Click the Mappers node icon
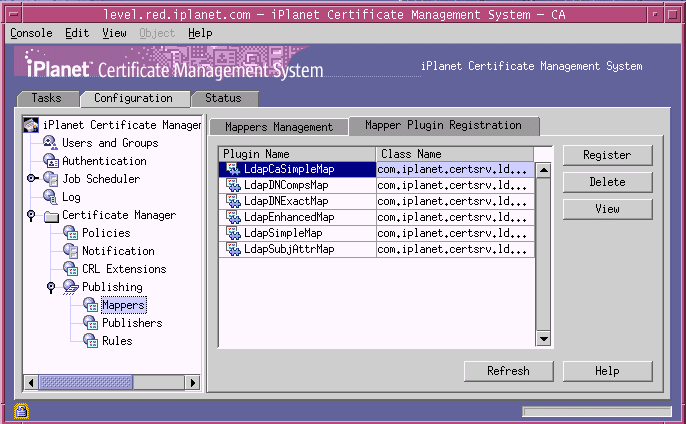 91,305
